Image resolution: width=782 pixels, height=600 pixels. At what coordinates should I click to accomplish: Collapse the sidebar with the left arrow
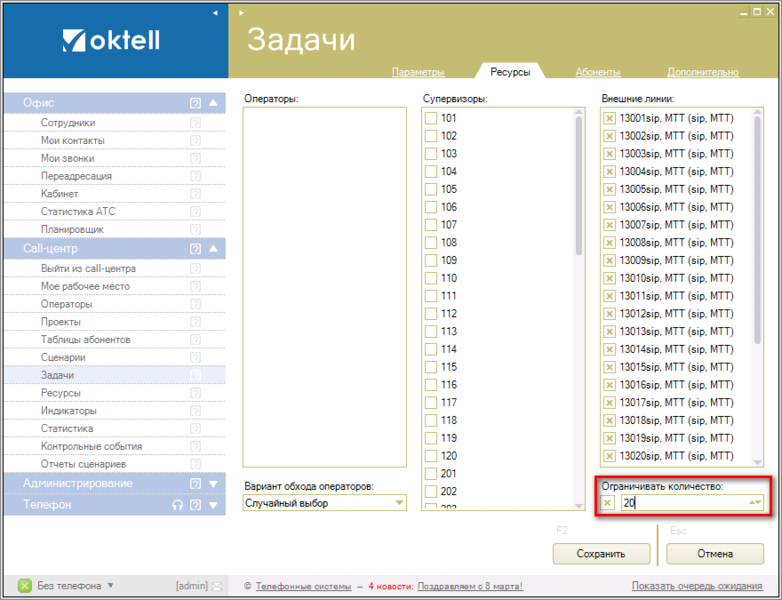click(x=215, y=13)
